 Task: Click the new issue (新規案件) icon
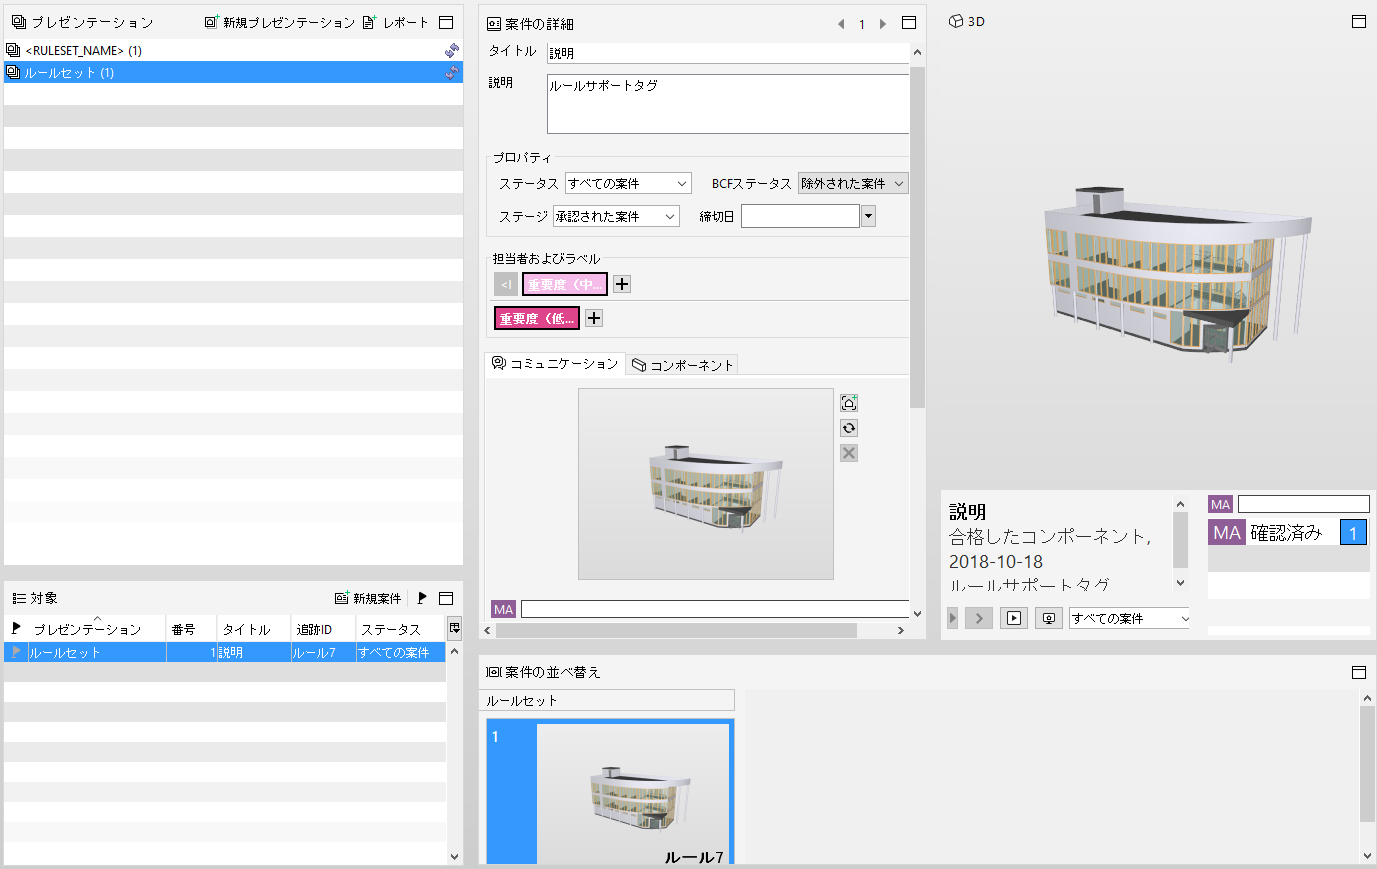tap(341, 598)
